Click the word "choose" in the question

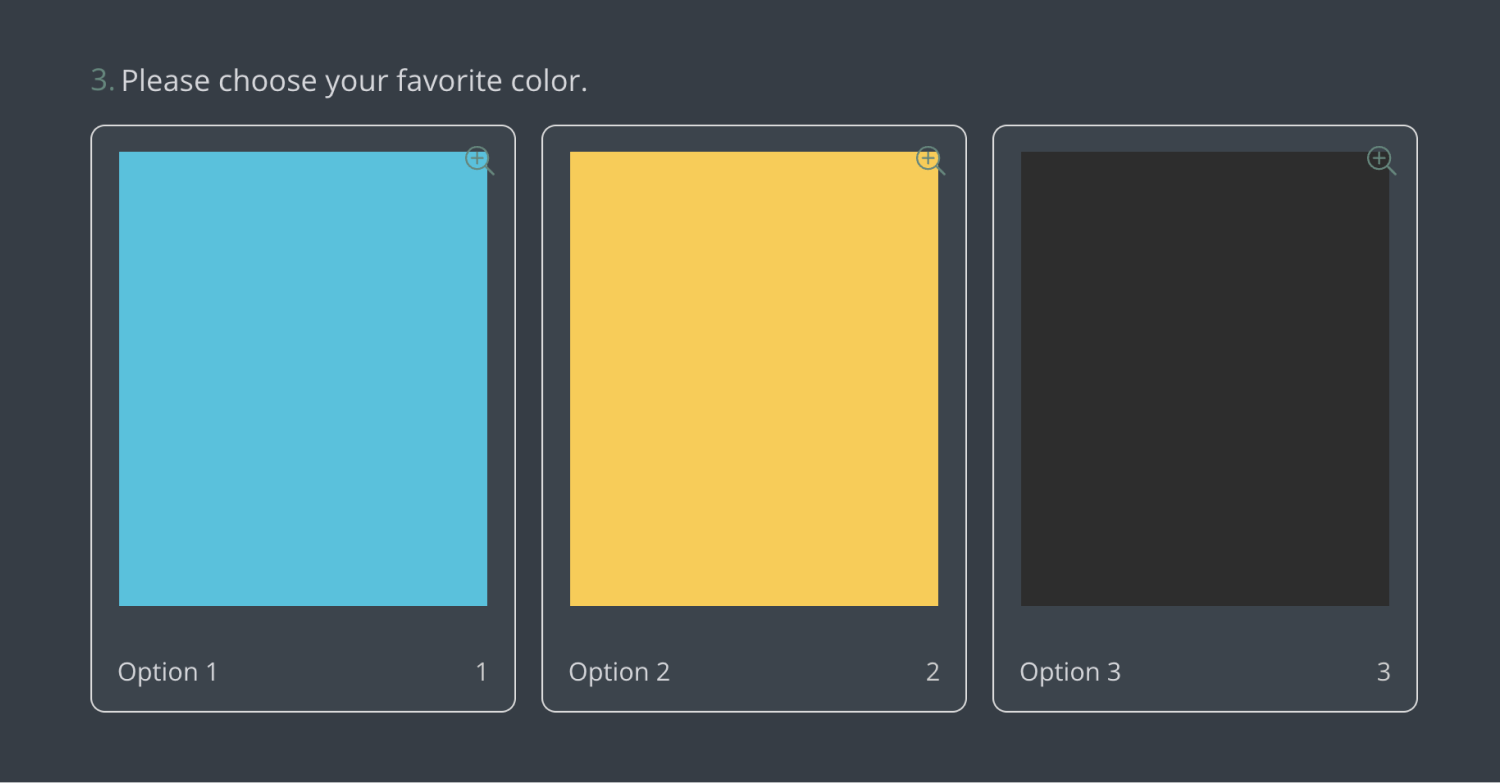[x=268, y=81]
